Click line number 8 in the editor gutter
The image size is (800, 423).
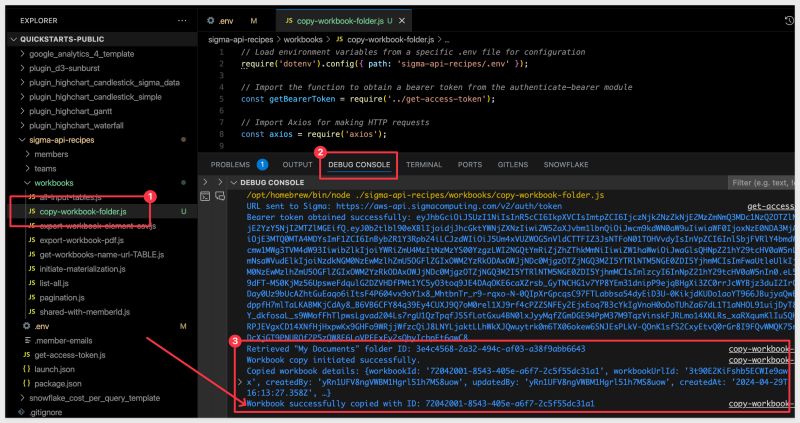tap(221, 134)
